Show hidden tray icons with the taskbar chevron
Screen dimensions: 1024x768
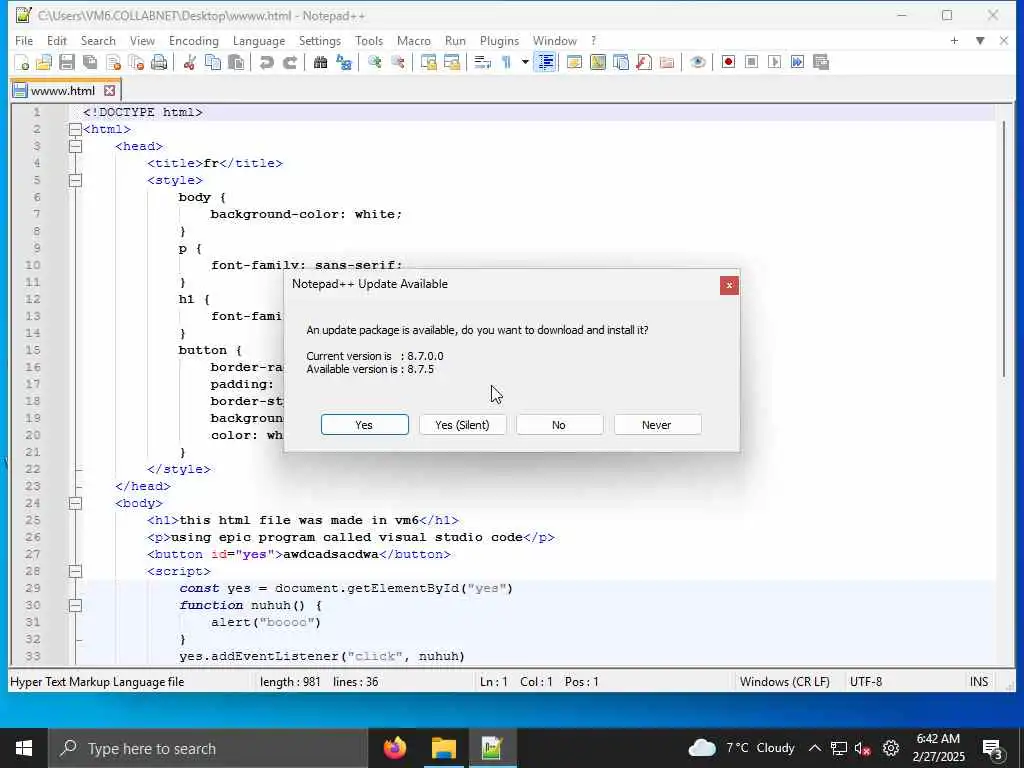click(x=814, y=748)
